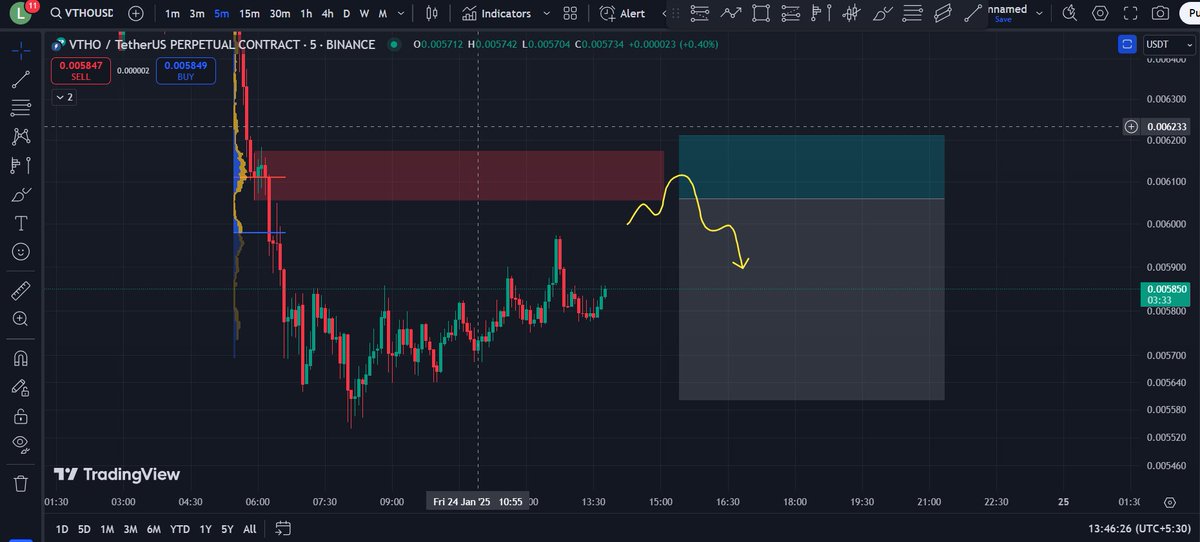This screenshot has height=542, width=1200.
Task: Take a chart snapshot with camera icon
Action: (x=1161, y=13)
